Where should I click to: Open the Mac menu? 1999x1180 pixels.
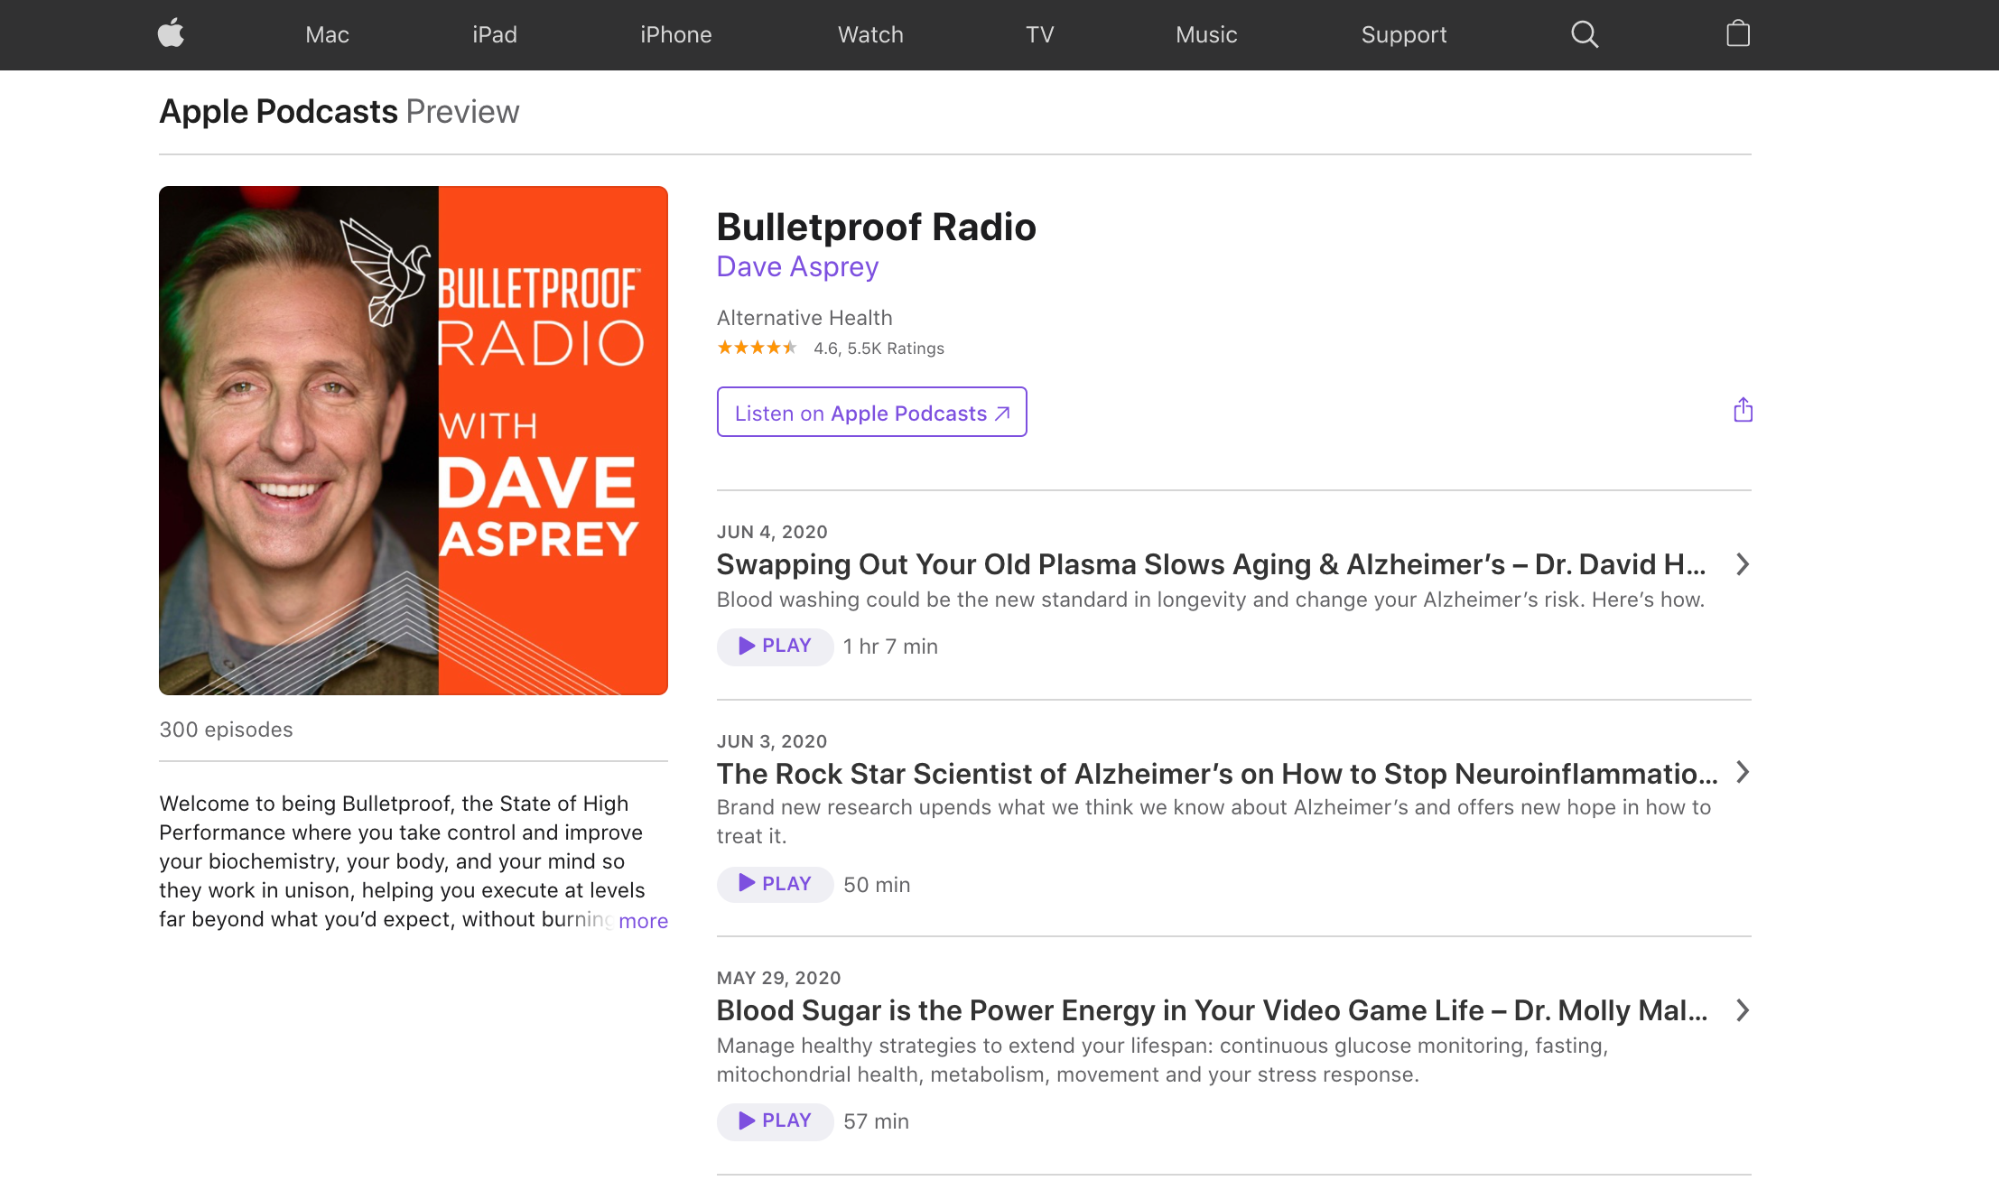pos(327,34)
